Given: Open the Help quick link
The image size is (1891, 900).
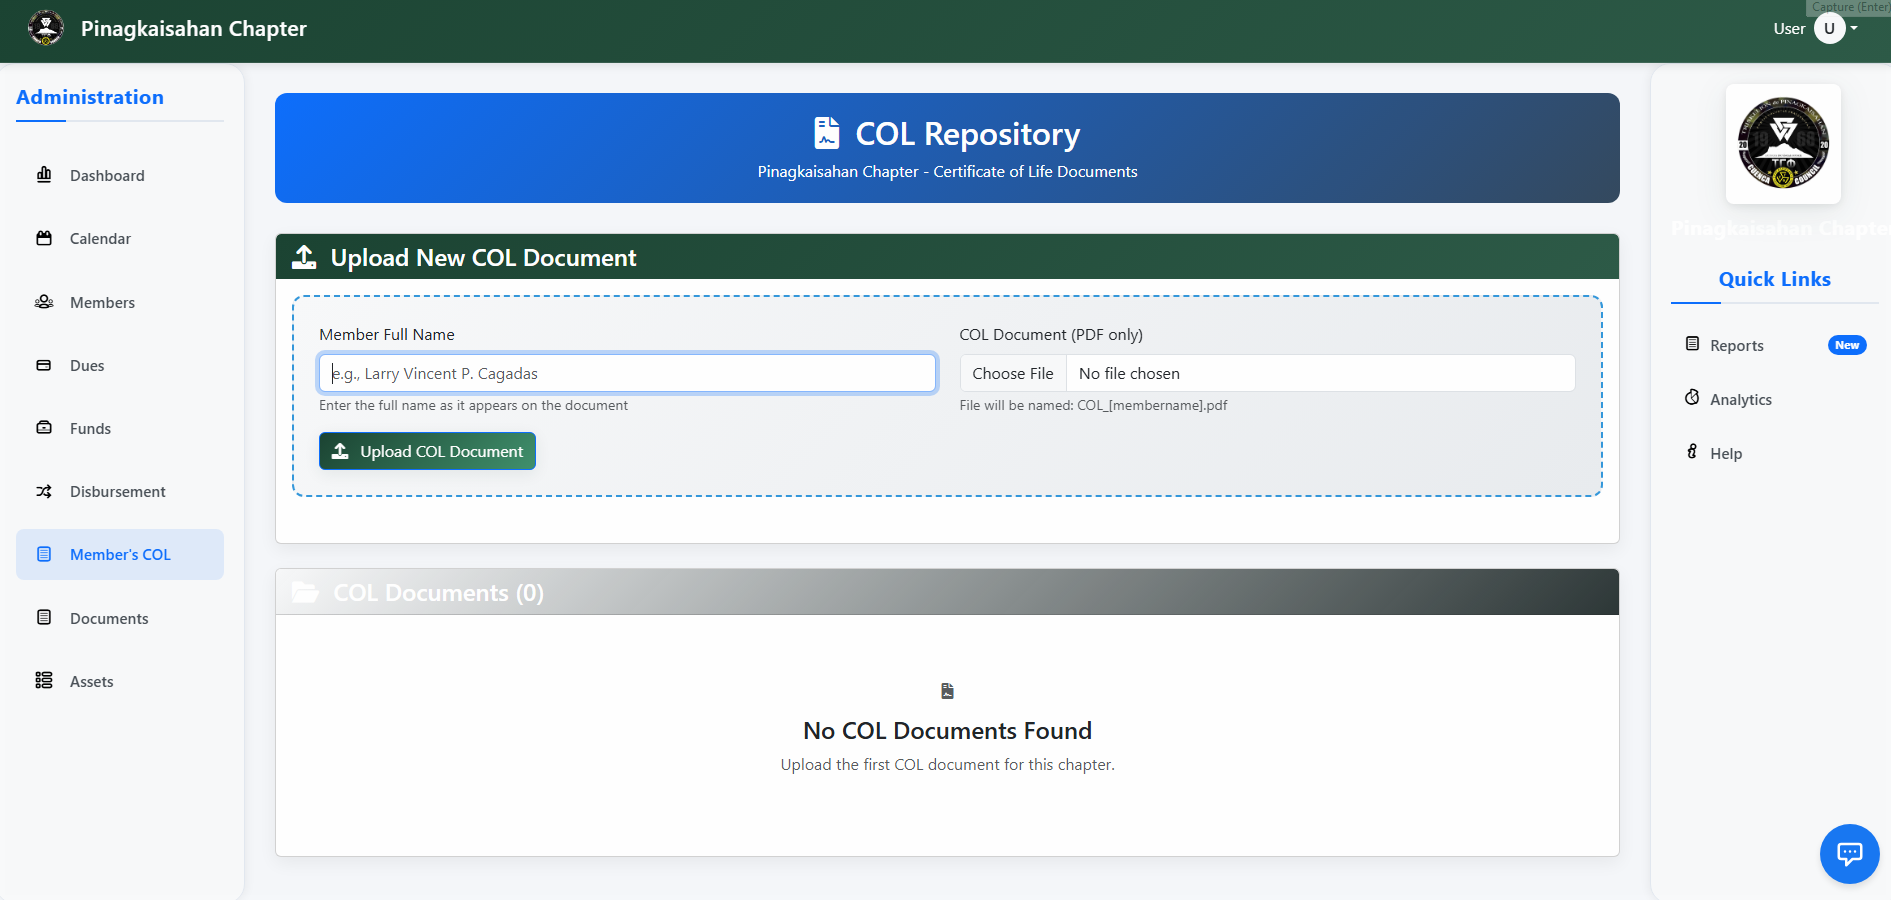Looking at the screenshot, I should [1725, 454].
